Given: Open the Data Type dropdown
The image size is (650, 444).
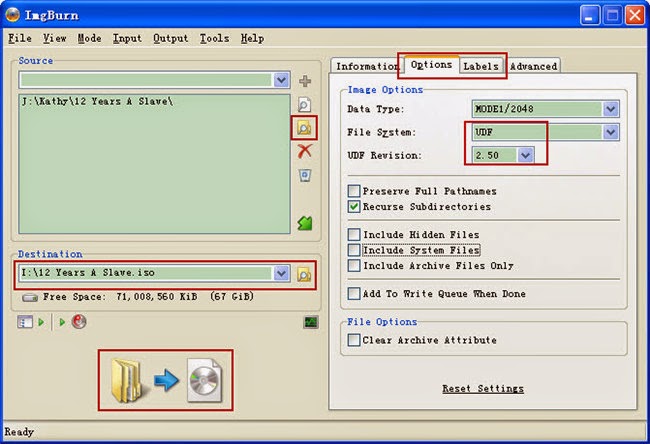Looking at the screenshot, I should [610, 109].
